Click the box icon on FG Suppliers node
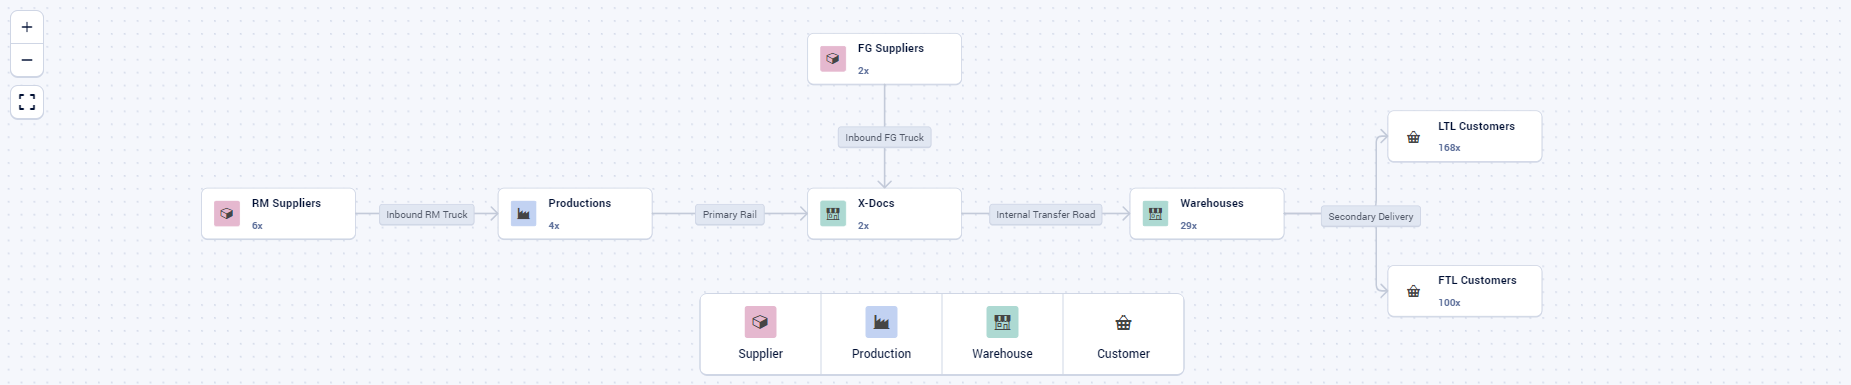The height and width of the screenshot is (385, 1851). pyautogui.click(x=833, y=58)
